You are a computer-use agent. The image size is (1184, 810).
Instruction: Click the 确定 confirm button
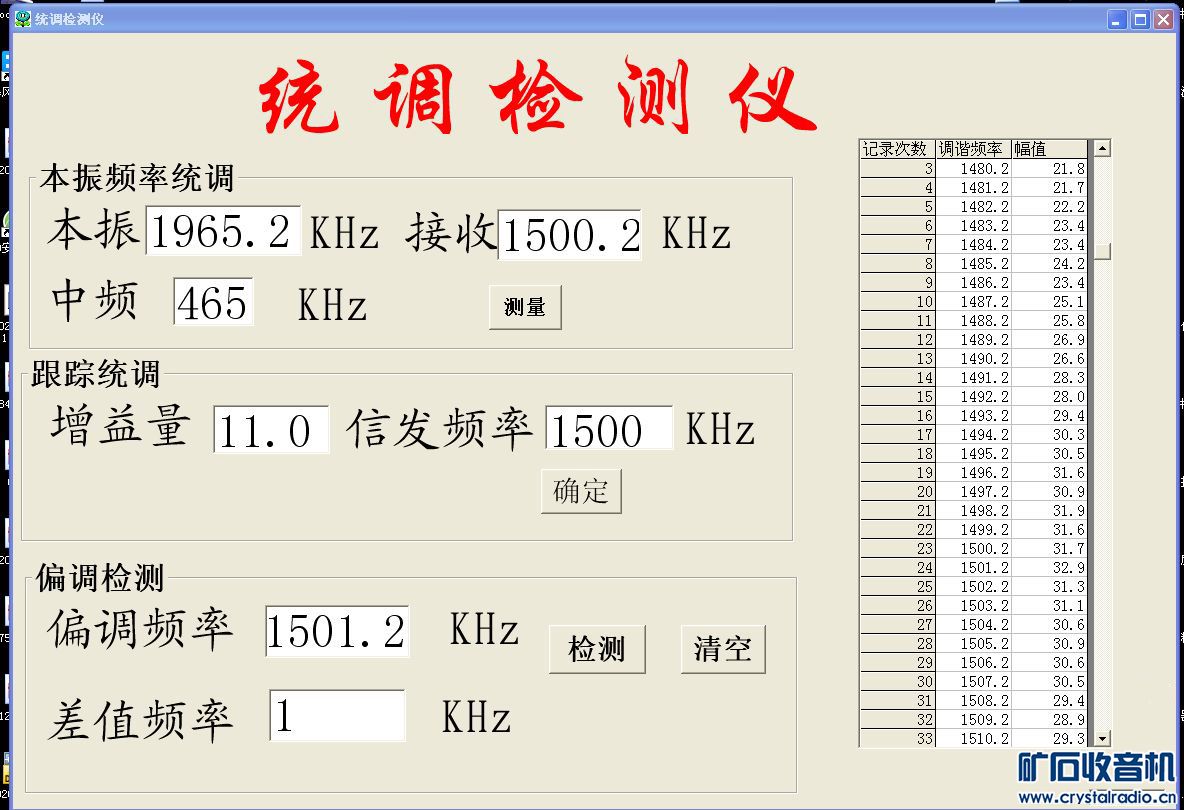coord(581,491)
